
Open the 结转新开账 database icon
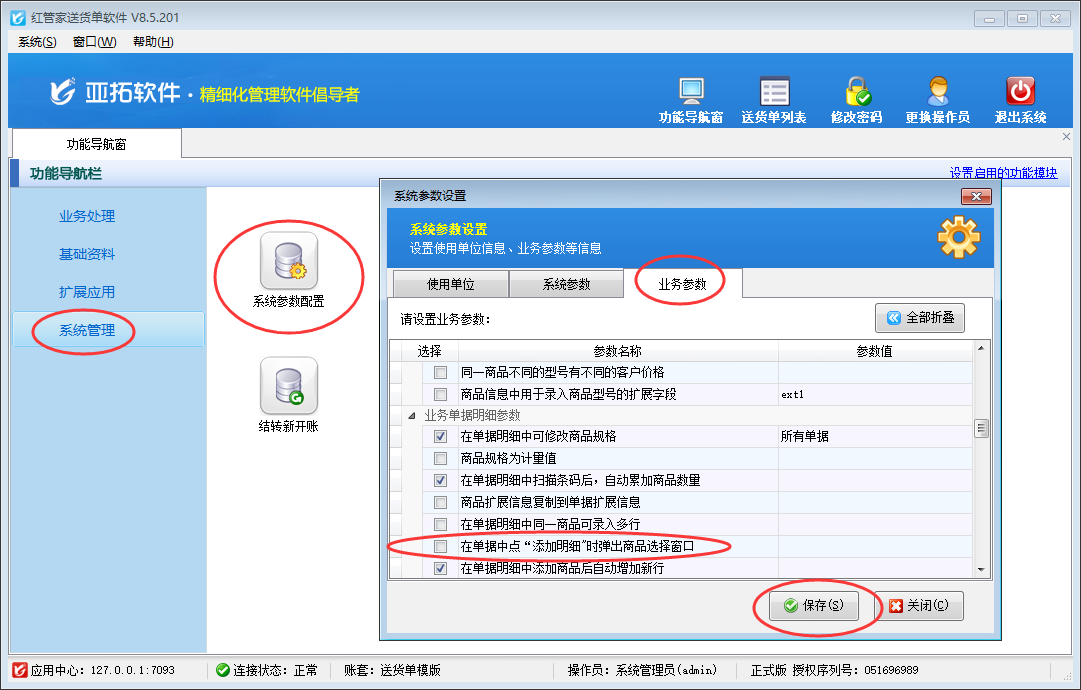point(288,386)
